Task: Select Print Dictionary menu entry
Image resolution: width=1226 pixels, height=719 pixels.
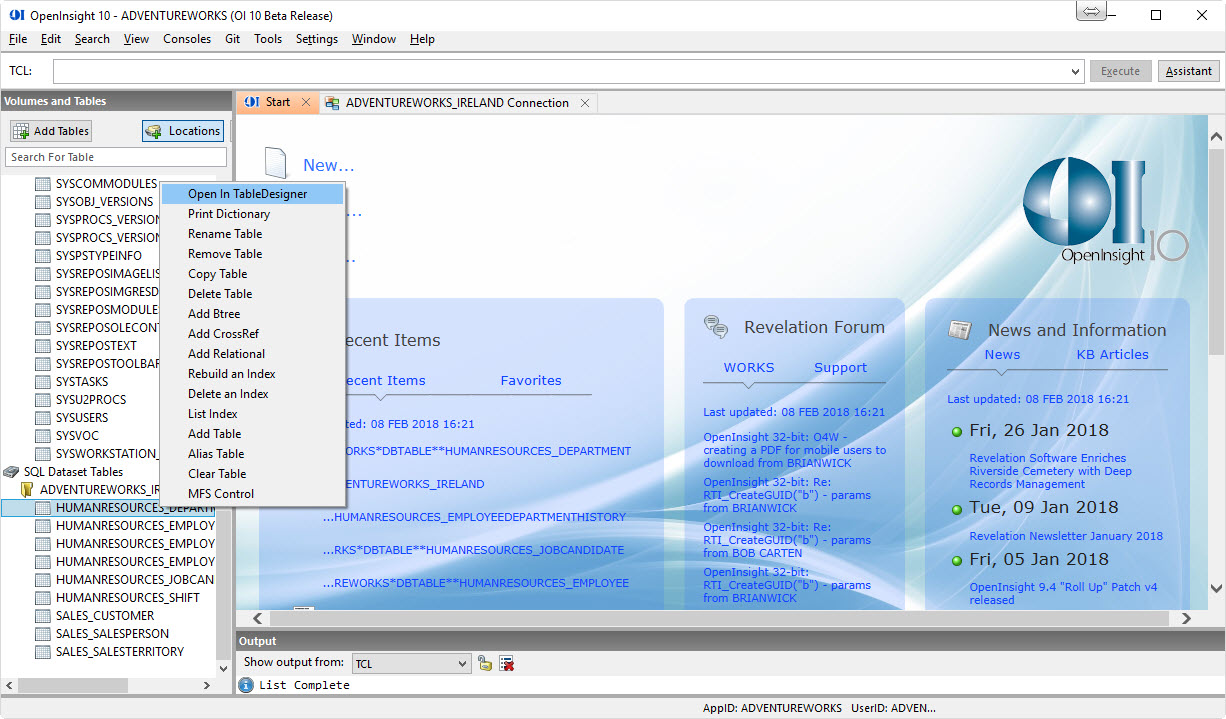Action: coord(252,214)
